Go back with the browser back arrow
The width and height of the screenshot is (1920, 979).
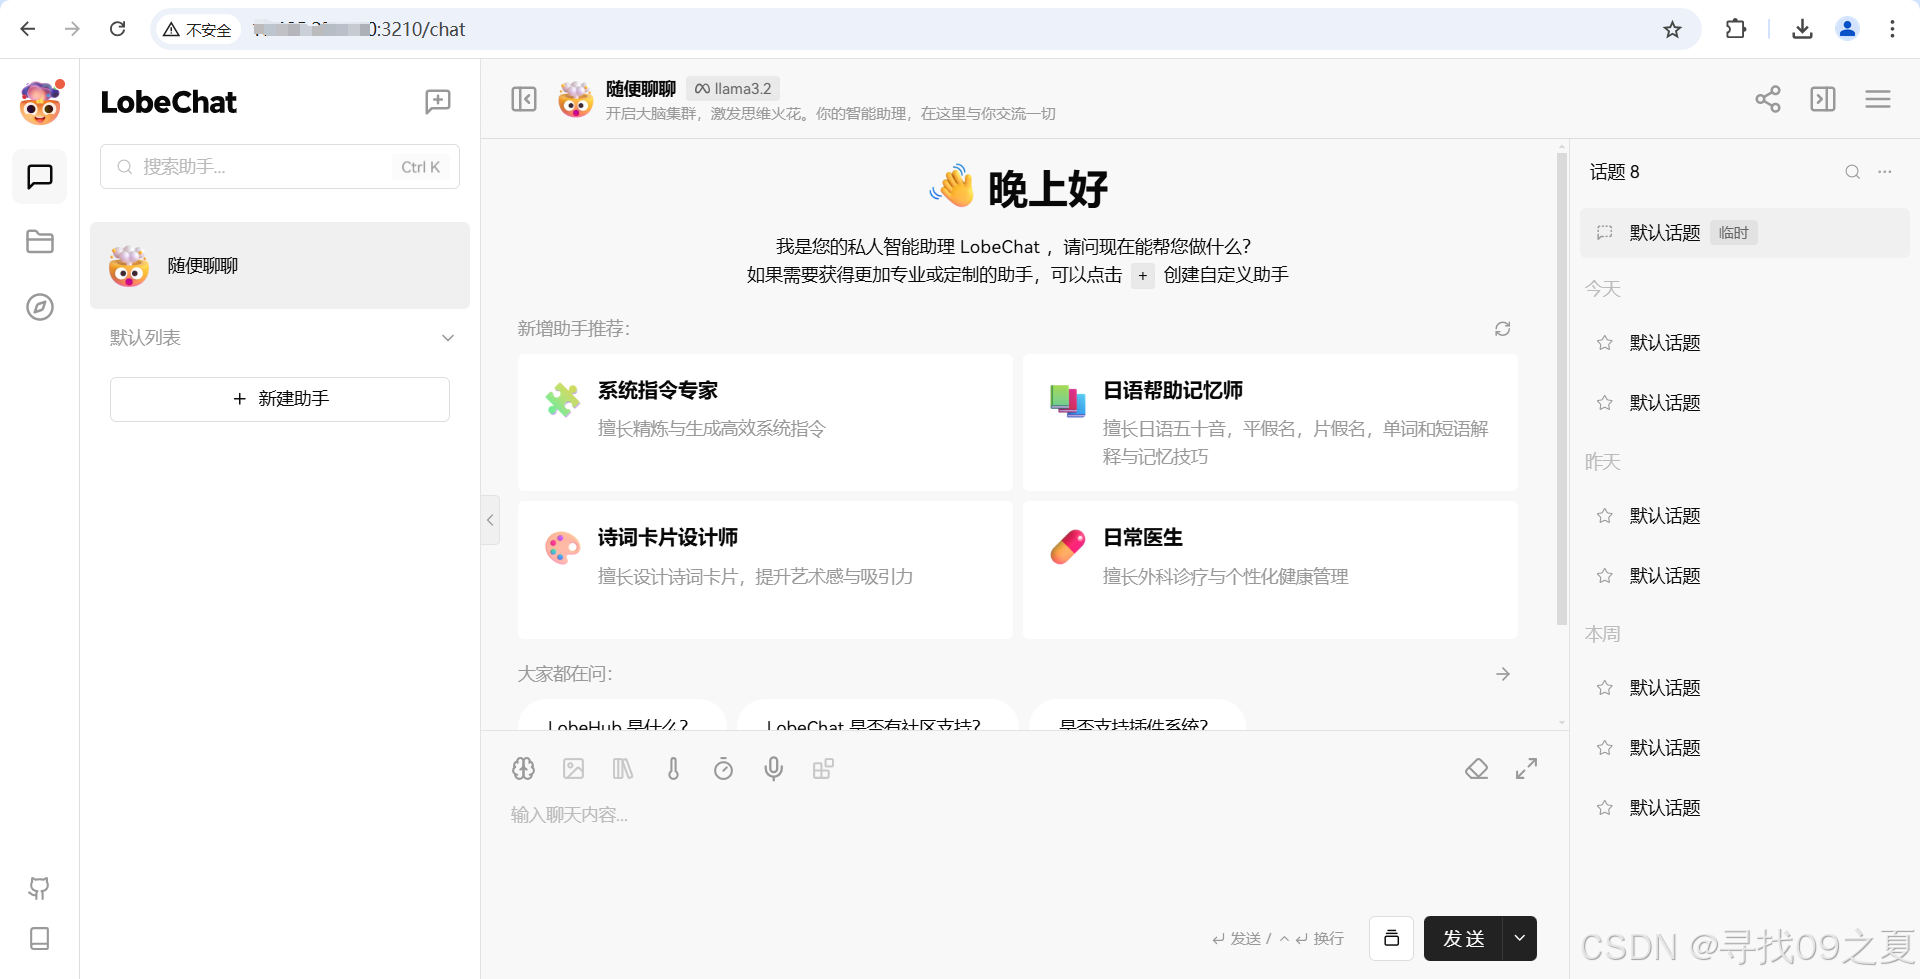(x=28, y=29)
